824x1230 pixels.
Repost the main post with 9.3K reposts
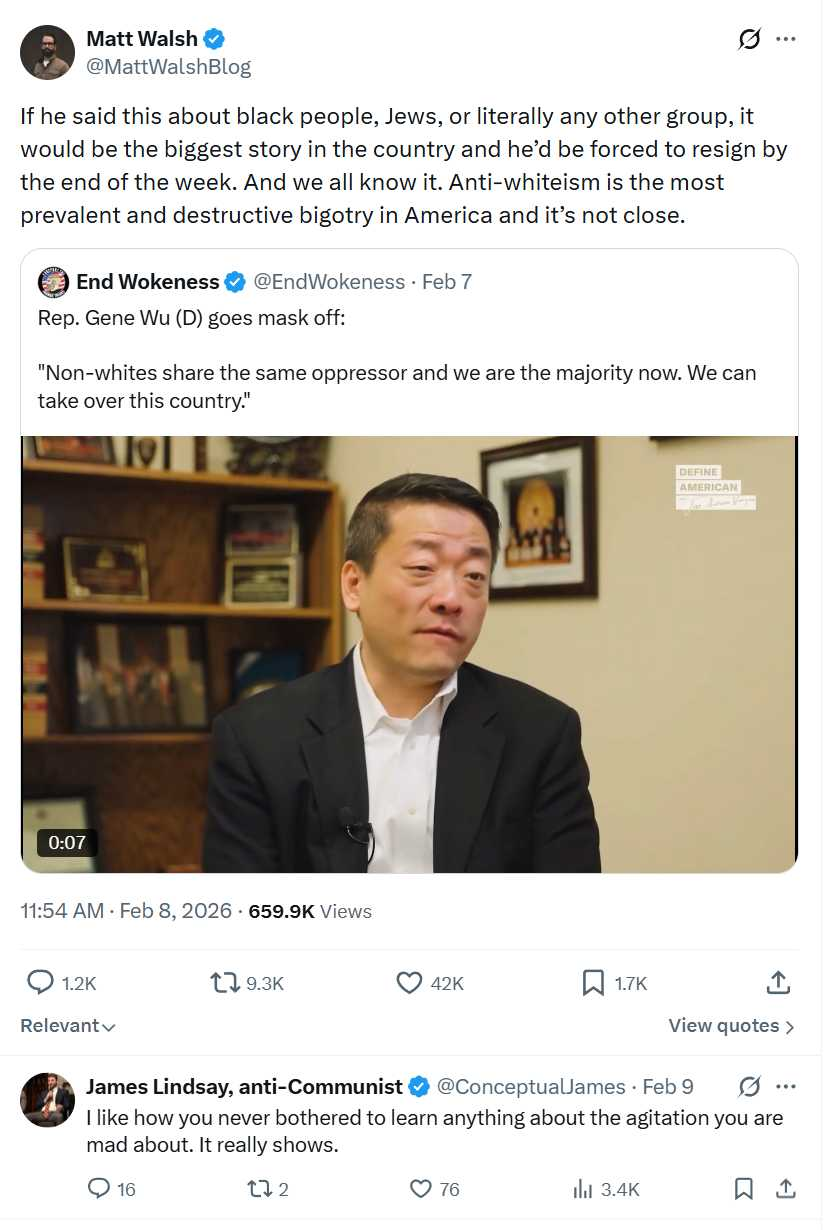(x=225, y=983)
